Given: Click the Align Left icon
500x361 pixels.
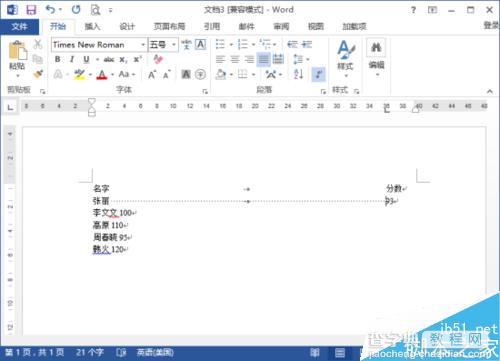Looking at the screenshot, I should tap(220, 59).
